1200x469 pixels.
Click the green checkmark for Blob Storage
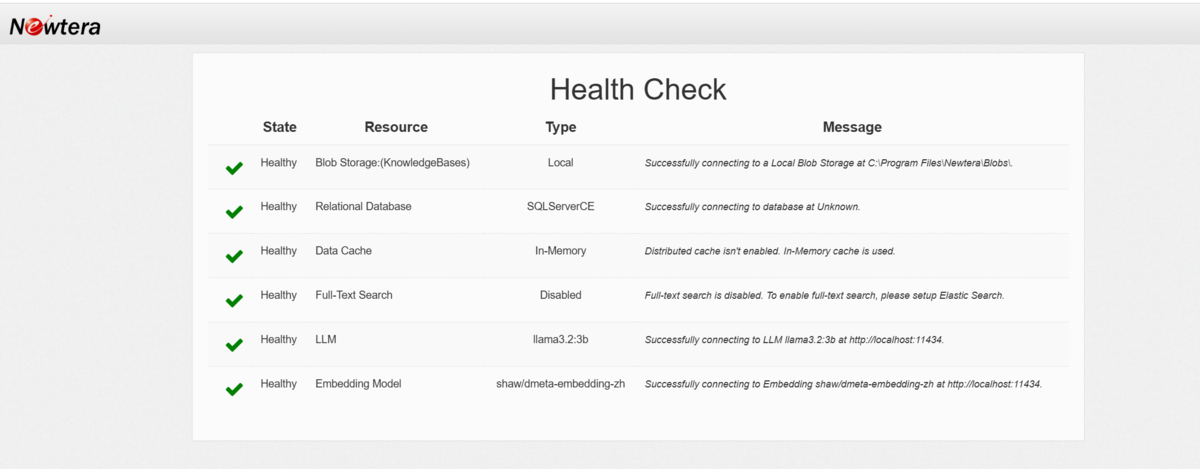pyautogui.click(x=234, y=168)
